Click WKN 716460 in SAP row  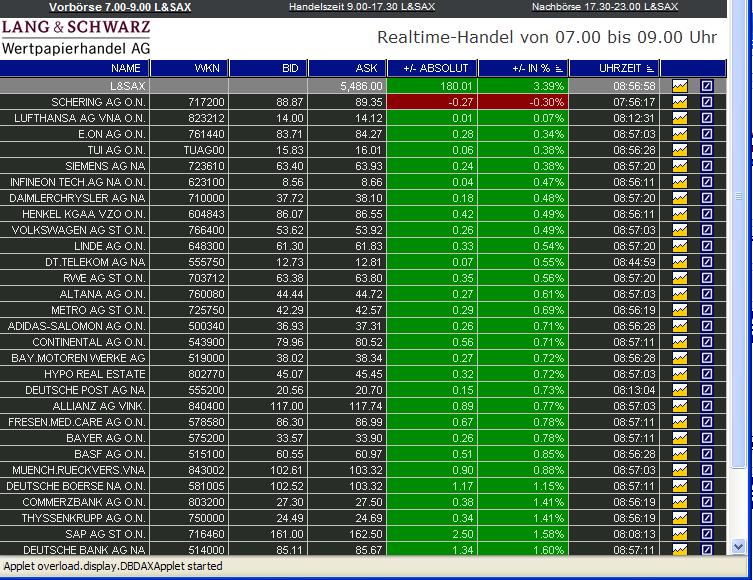(x=206, y=534)
